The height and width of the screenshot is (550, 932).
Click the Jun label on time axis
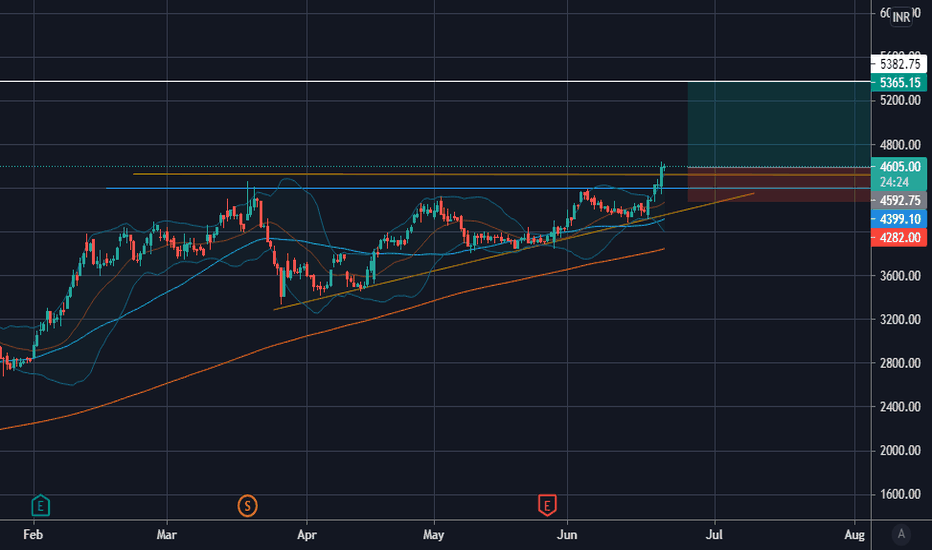pos(567,535)
